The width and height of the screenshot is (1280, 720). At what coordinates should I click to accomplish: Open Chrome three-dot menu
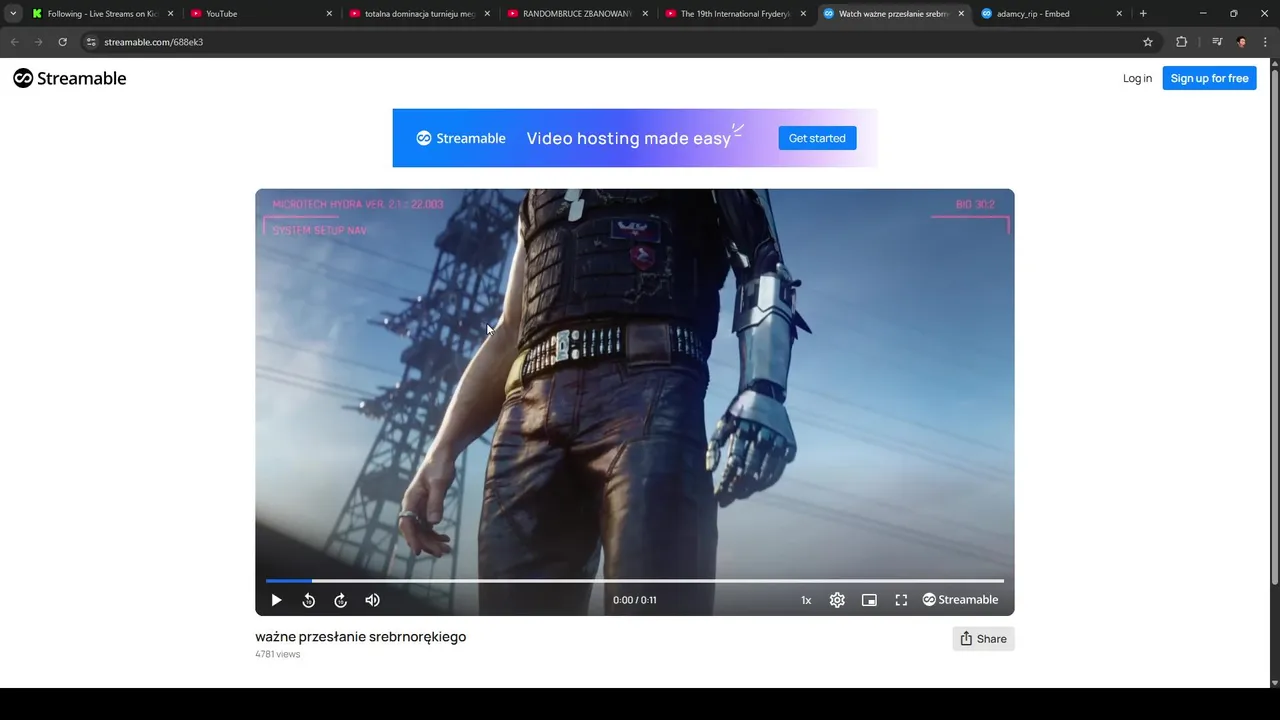tap(1266, 42)
